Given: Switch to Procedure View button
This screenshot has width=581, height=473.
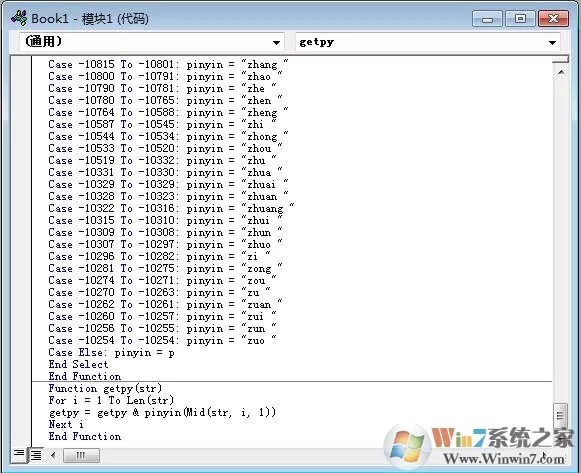Looking at the screenshot, I should pyautogui.click(x=19, y=454).
